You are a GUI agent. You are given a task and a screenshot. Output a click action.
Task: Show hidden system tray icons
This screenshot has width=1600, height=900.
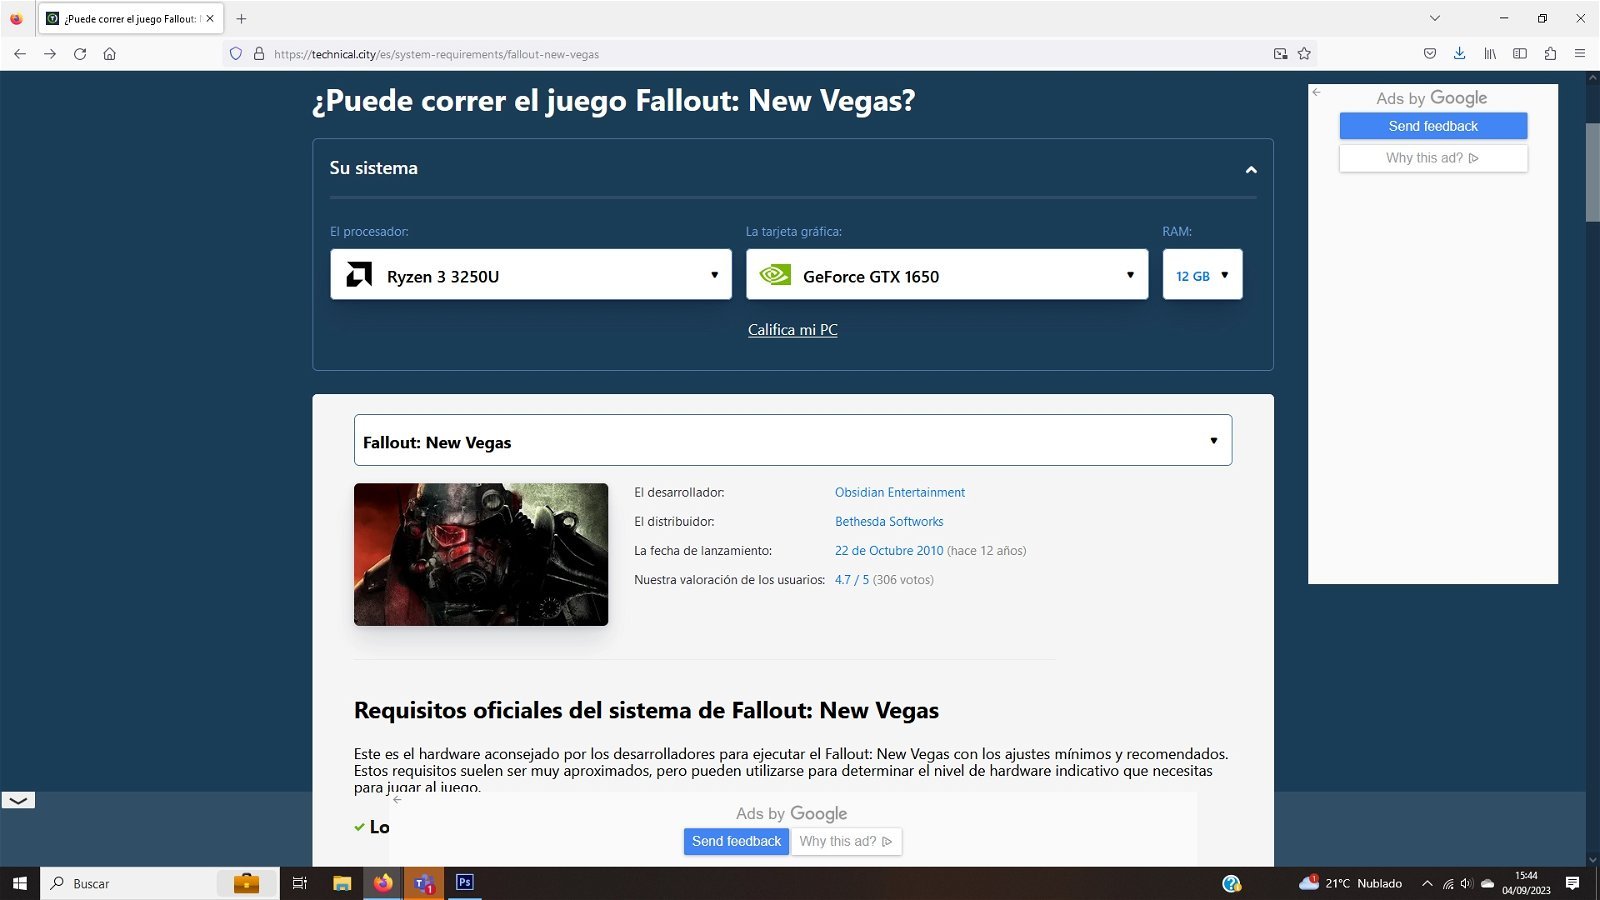click(1427, 883)
